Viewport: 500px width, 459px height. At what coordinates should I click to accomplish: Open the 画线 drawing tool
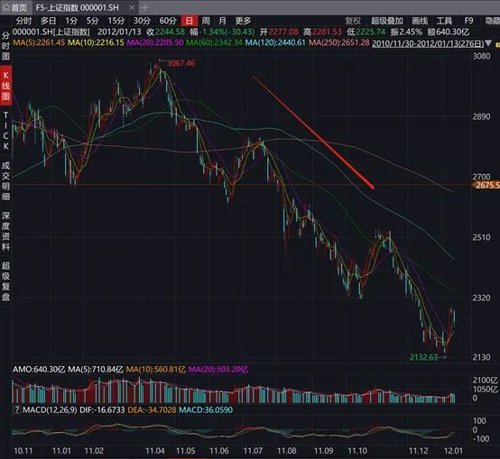tap(420, 21)
